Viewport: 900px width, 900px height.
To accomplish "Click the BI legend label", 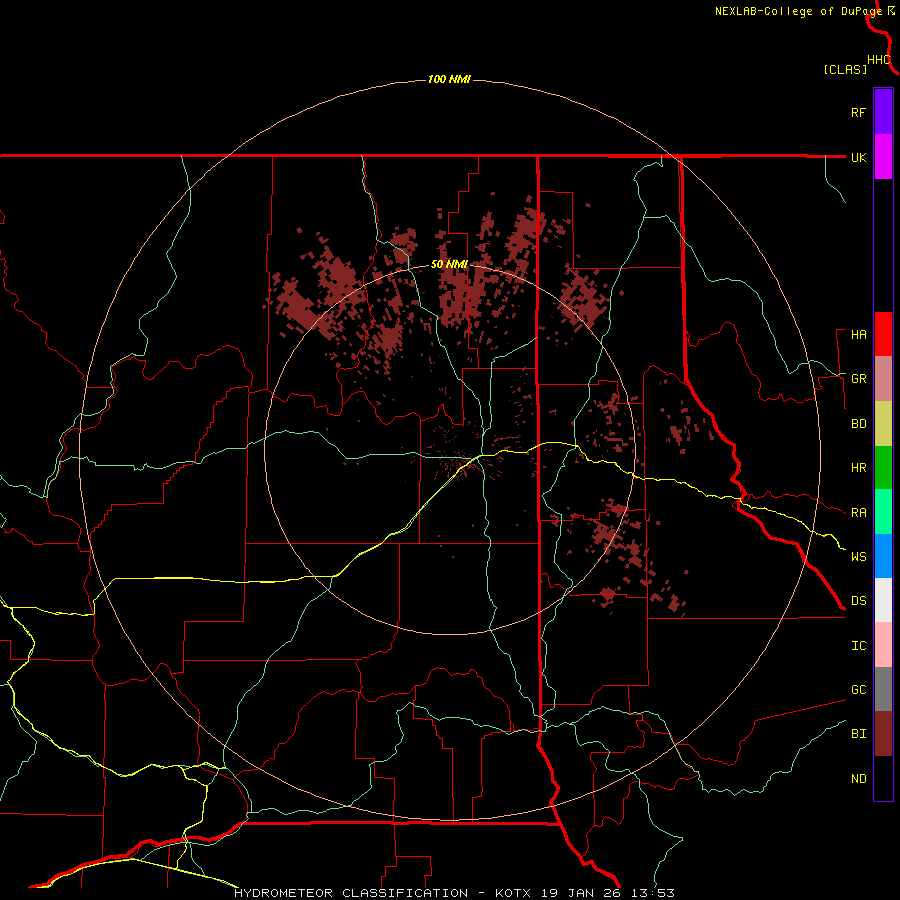I will [858, 734].
